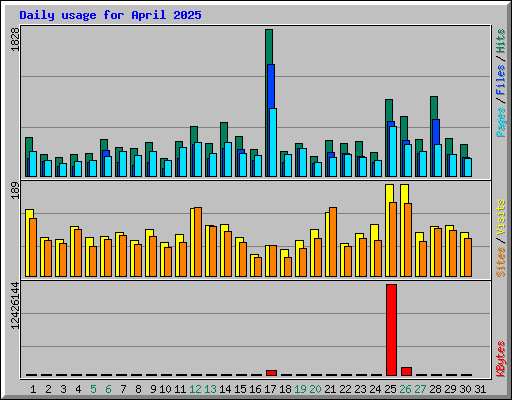Viewport: 512px width, 400px height.
Task: Click day label 24 on the x-axis
Action: pyautogui.click(x=375, y=389)
